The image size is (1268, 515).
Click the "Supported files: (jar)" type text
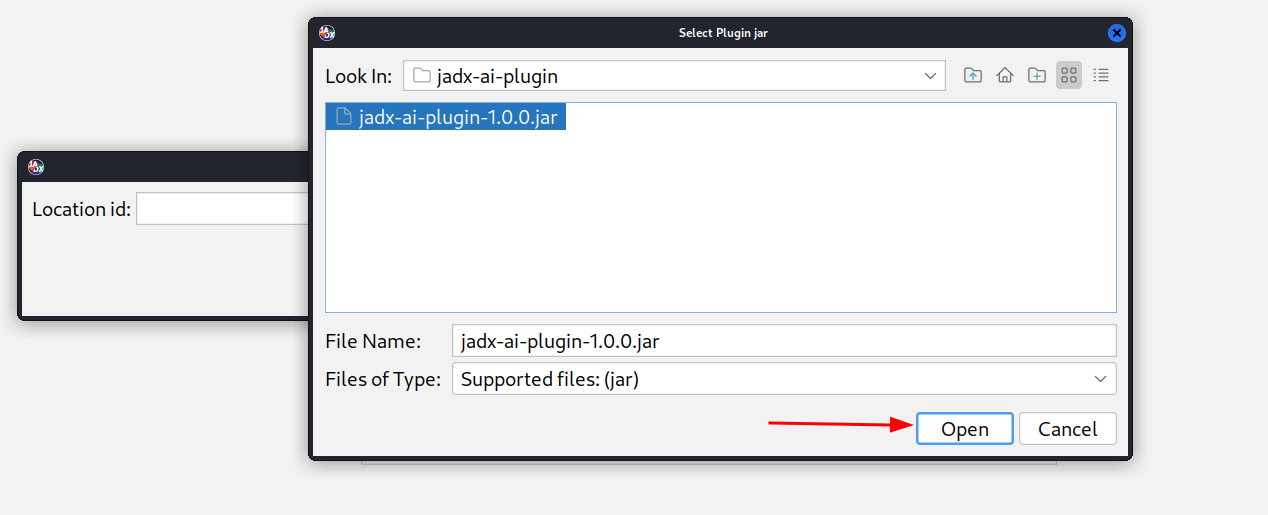[549, 379]
